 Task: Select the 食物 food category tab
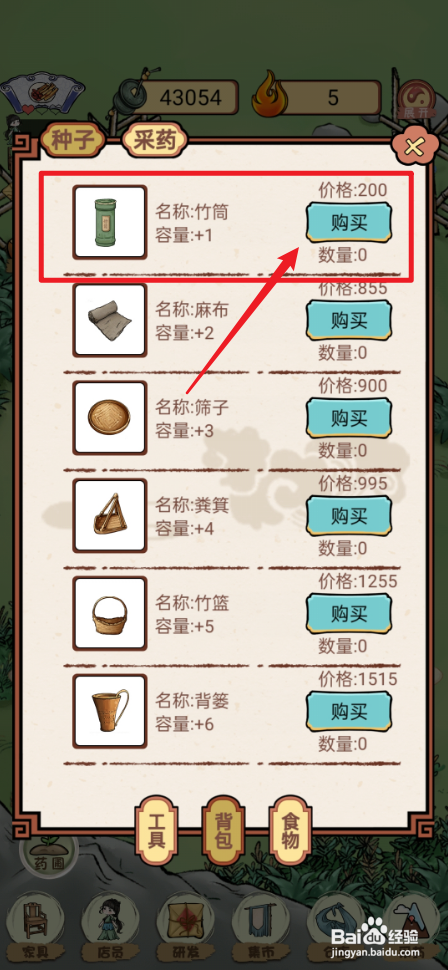(291, 830)
